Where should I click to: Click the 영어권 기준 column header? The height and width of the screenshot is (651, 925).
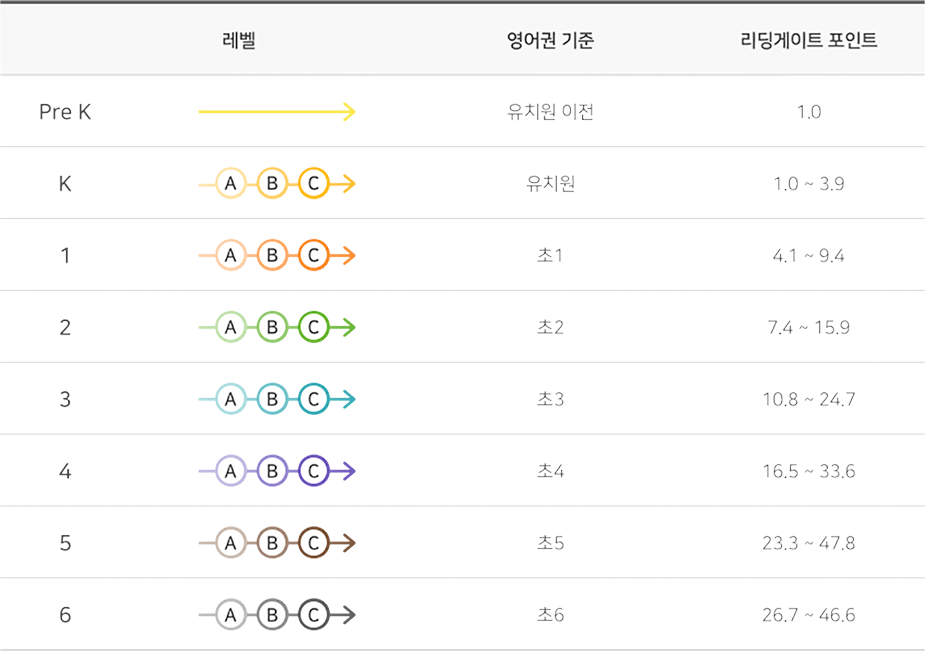[550, 40]
